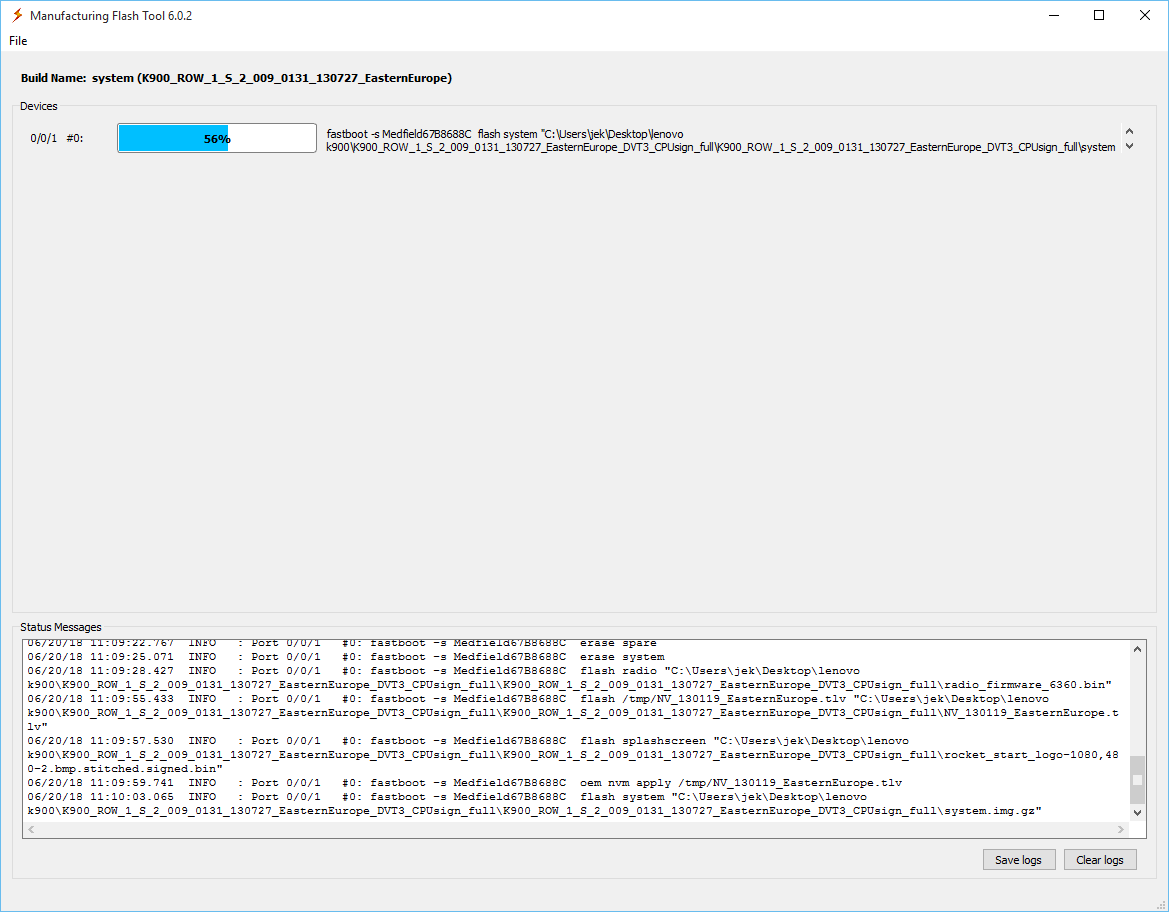The height and width of the screenshot is (912, 1169).
Task: Click device port label 0/0/1 #0:
Action: click(57, 139)
